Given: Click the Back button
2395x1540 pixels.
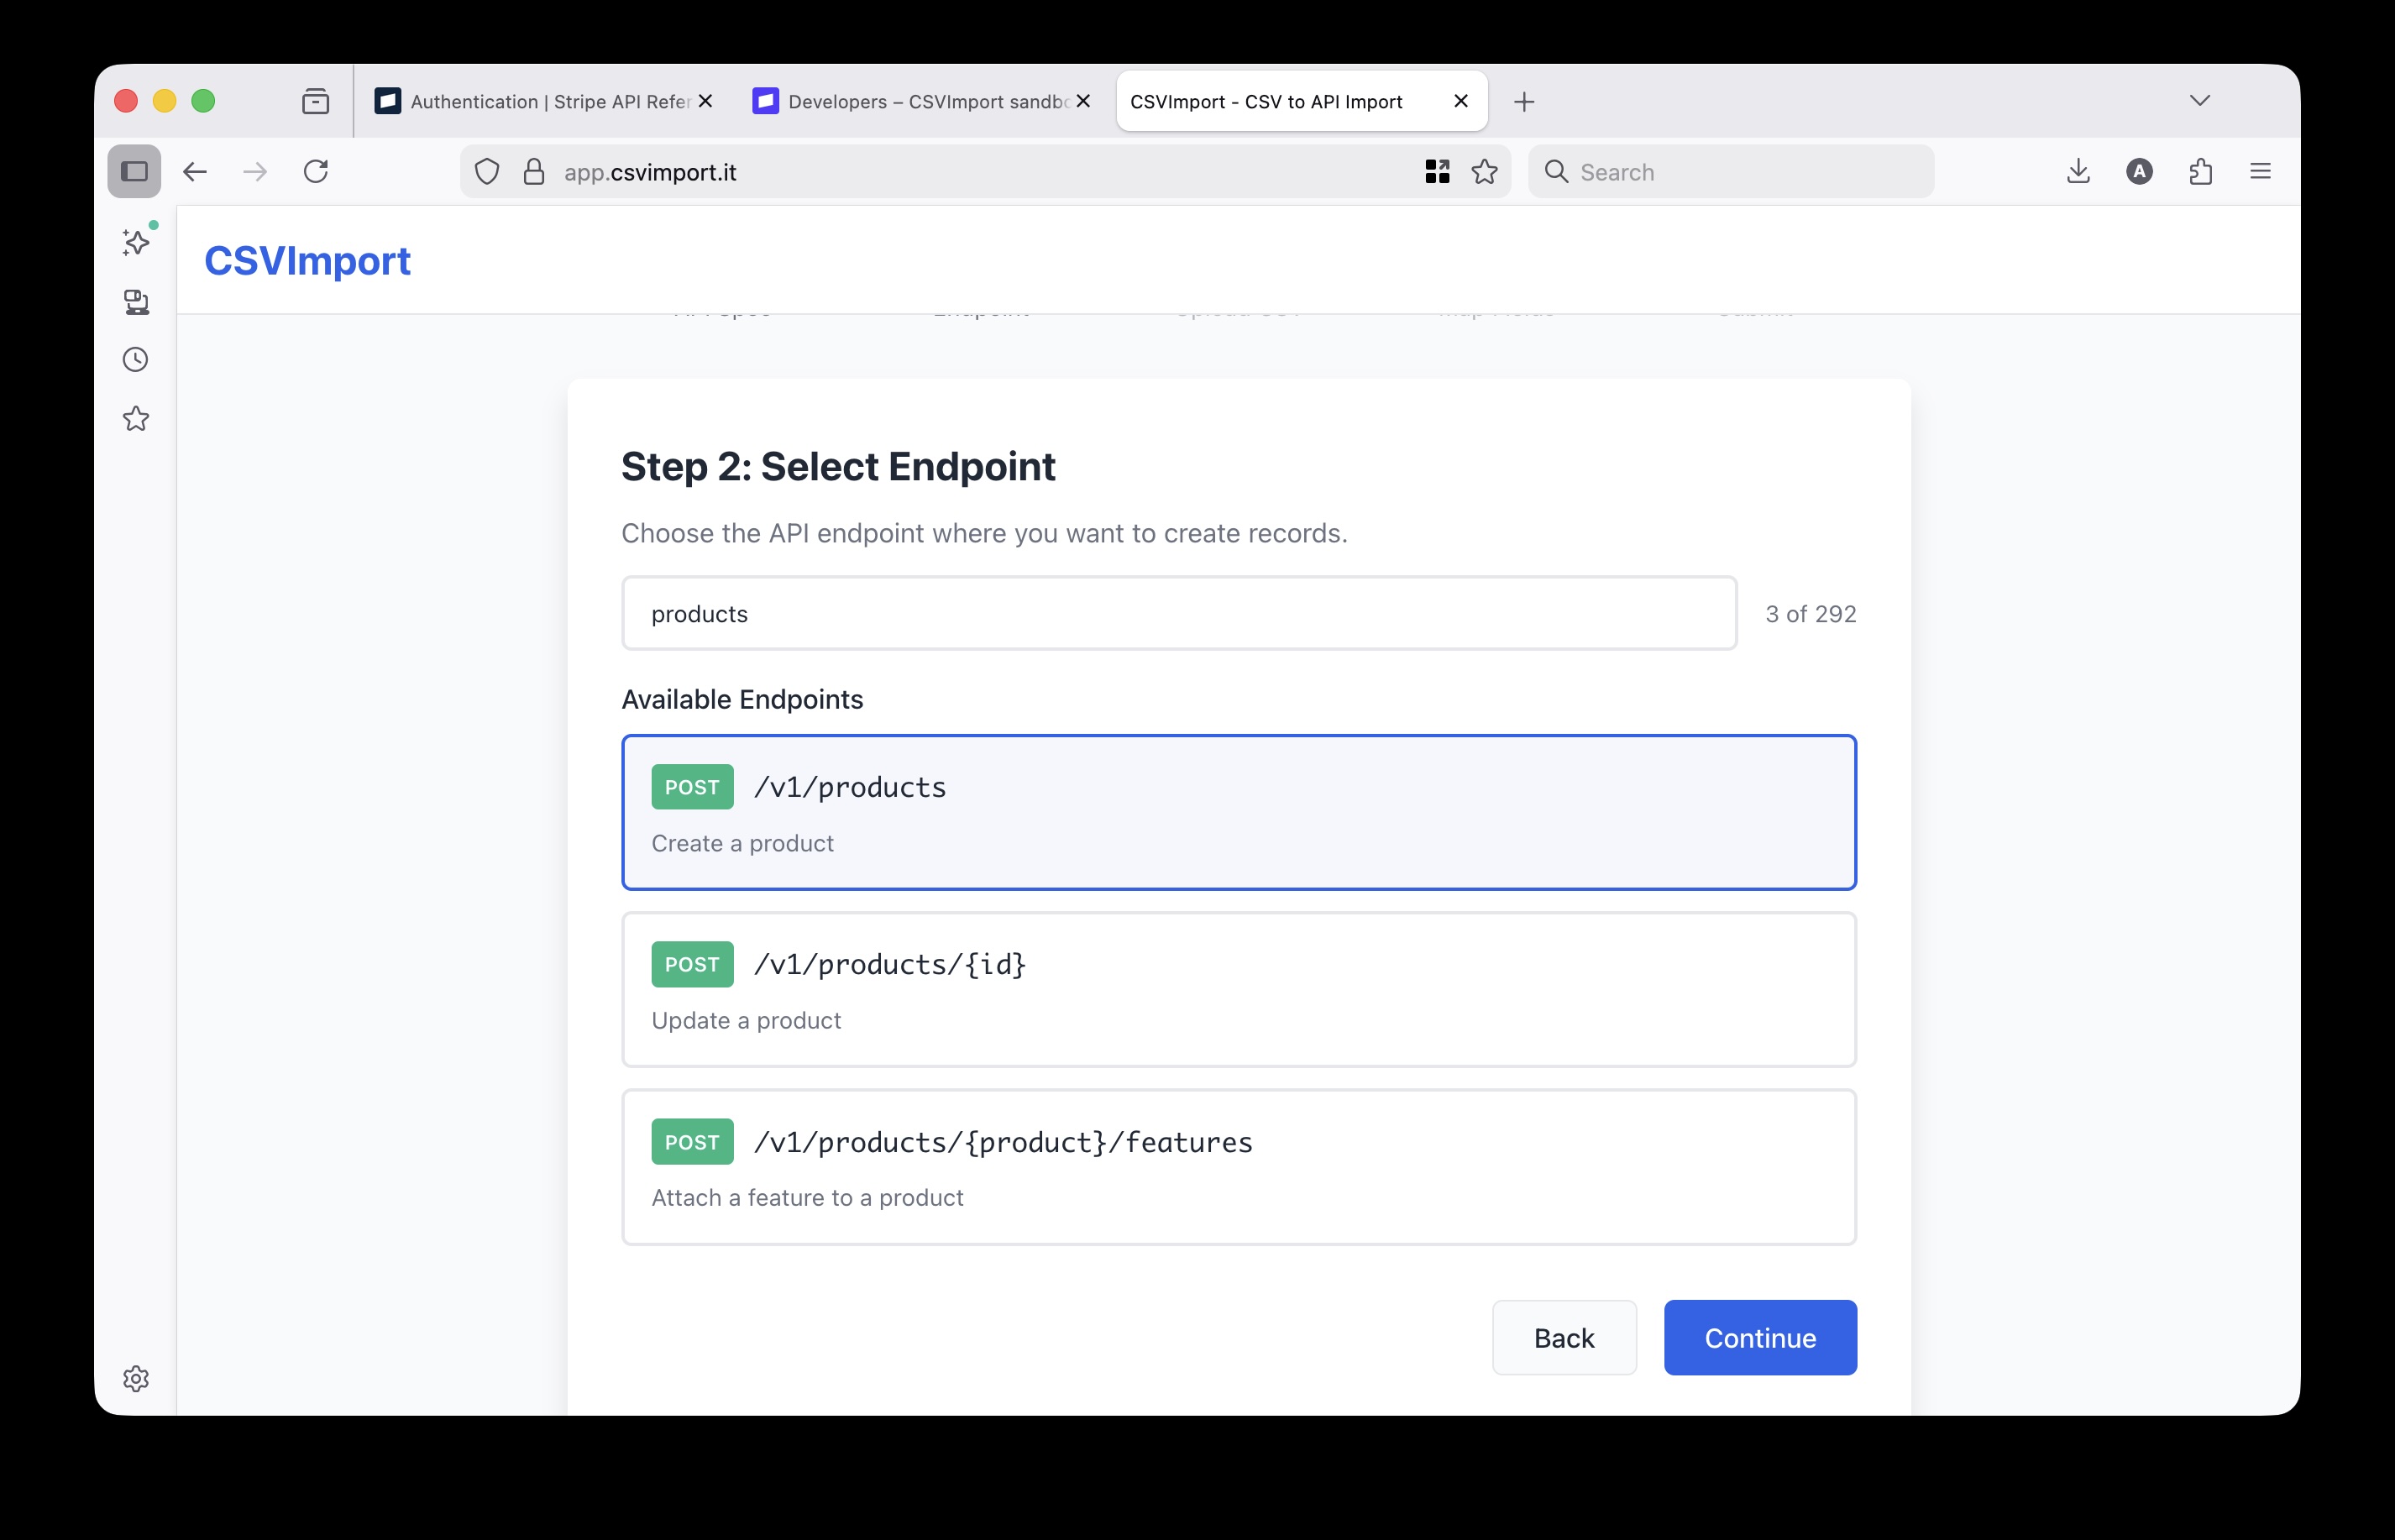Looking at the screenshot, I should [1563, 1337].
